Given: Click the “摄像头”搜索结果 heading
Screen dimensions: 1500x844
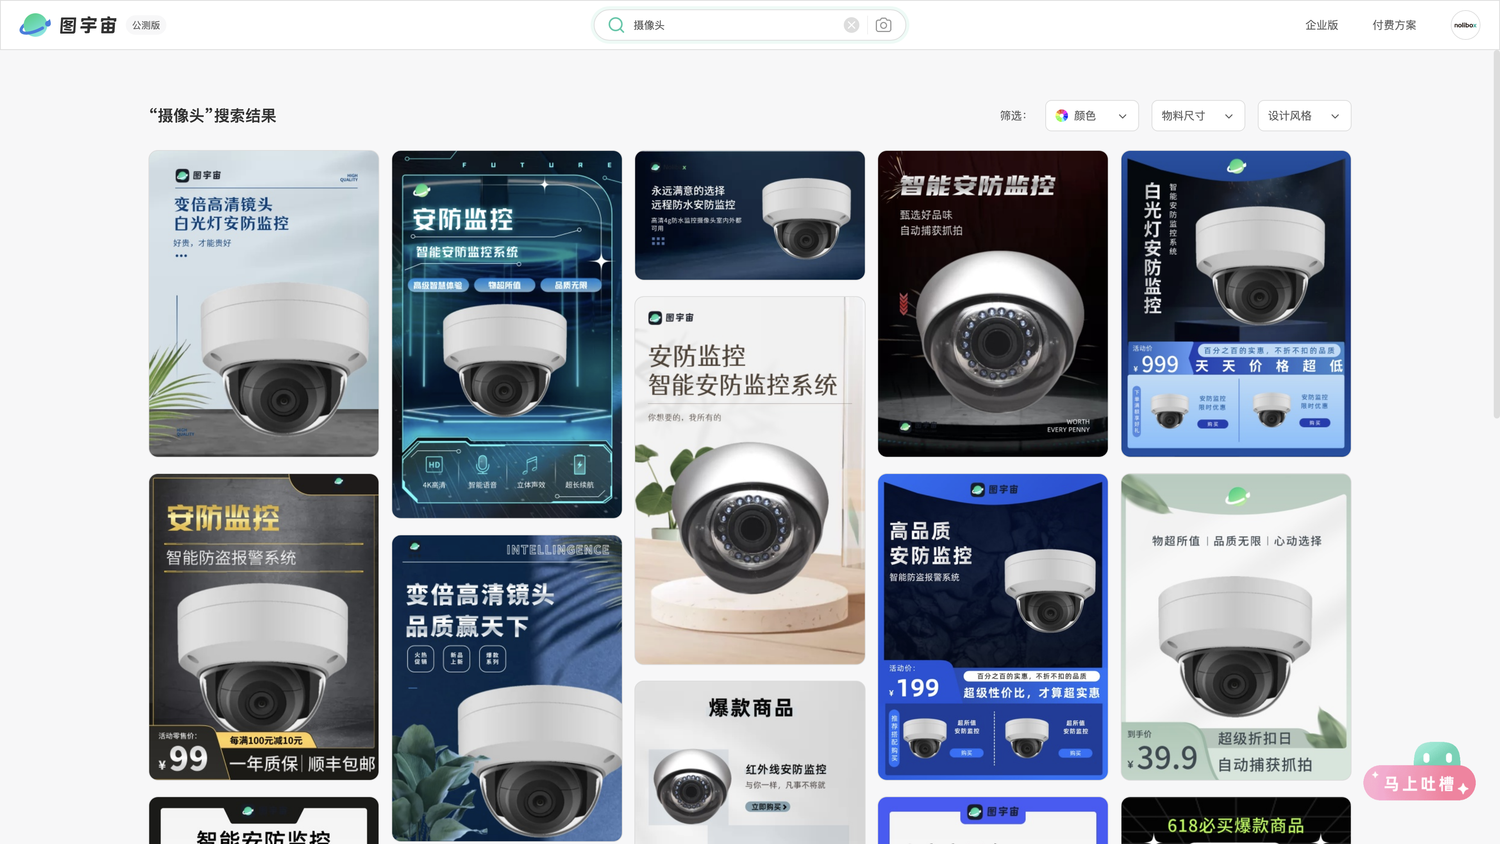Looking at the screenshot, I should tap(213, 116).
